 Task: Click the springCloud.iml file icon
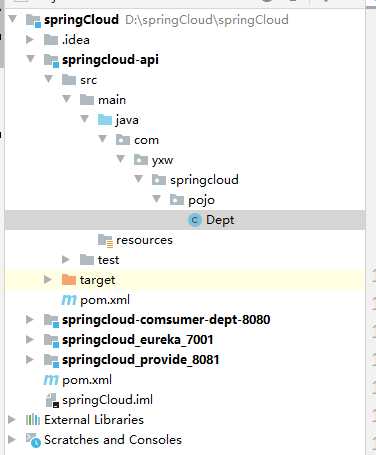point(52,400)
